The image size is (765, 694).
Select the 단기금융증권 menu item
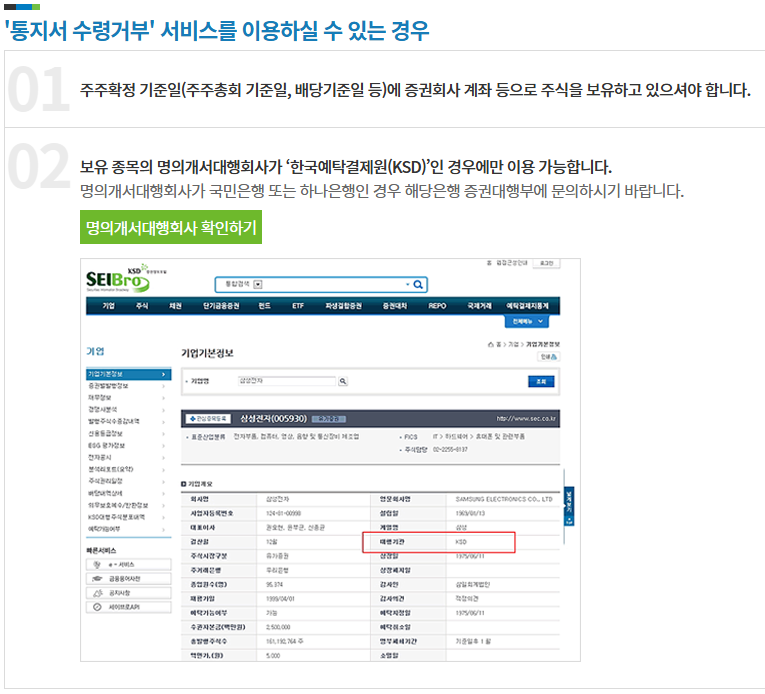pos(221,306)
